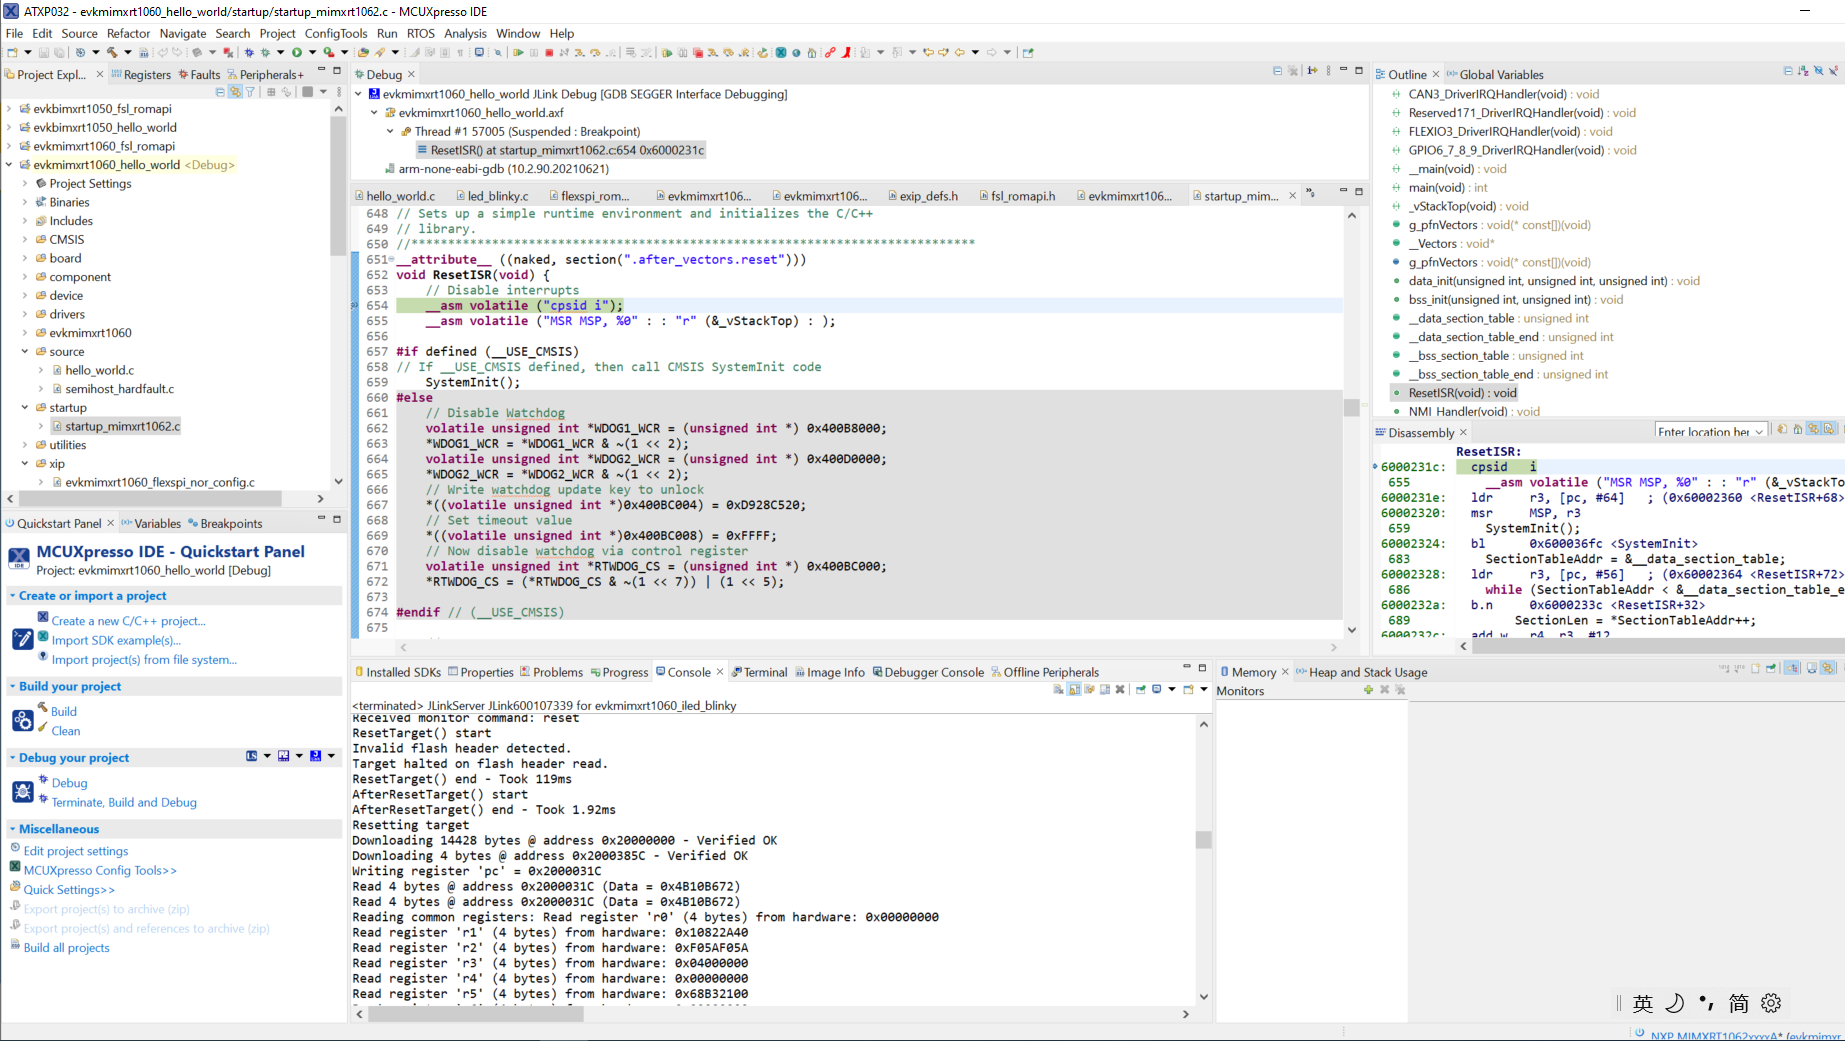This screenshot has height=1041, width=1845.
Task: Resume the suspended debug session
Action: 519,51
